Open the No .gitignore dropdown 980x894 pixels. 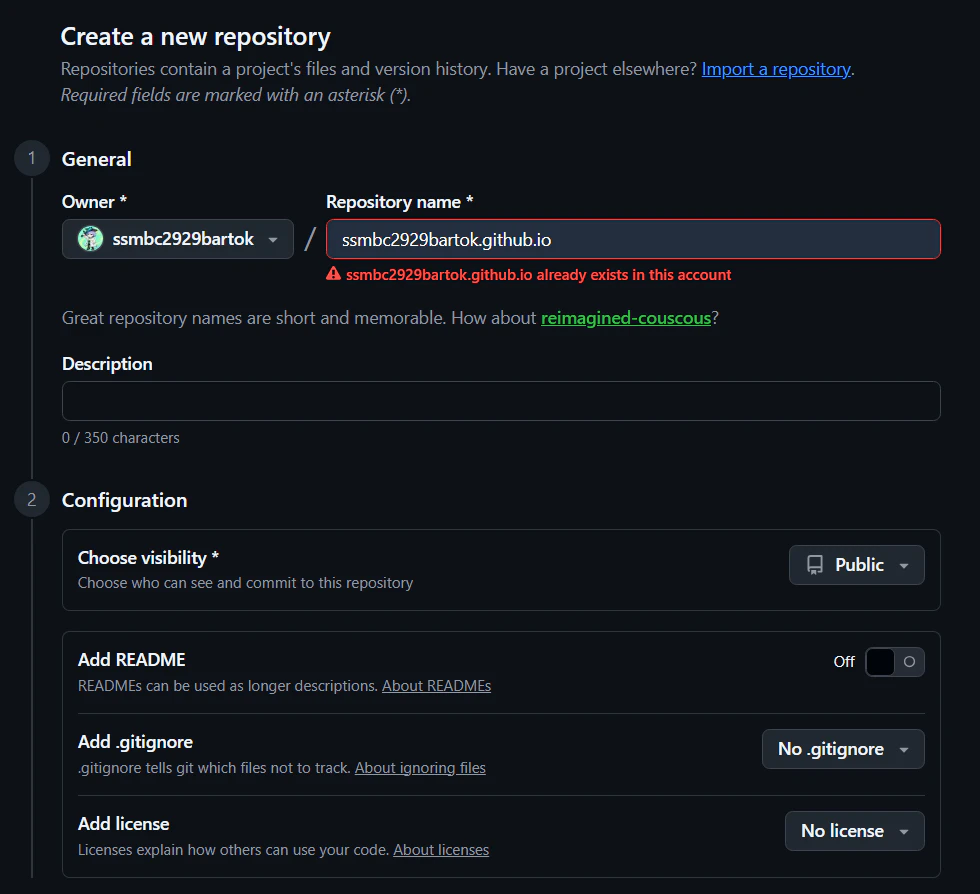[x=842, y=748]
